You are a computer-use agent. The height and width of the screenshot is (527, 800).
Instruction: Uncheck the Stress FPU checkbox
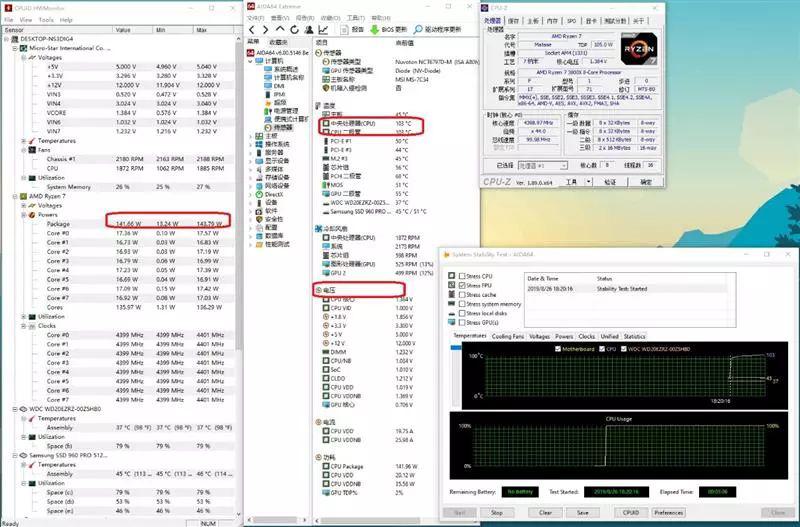462,285
